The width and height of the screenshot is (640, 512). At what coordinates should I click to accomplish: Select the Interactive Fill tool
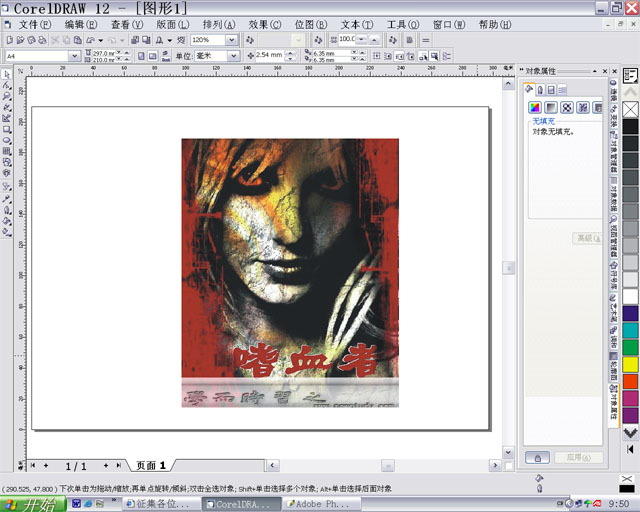tap(7, 232)
